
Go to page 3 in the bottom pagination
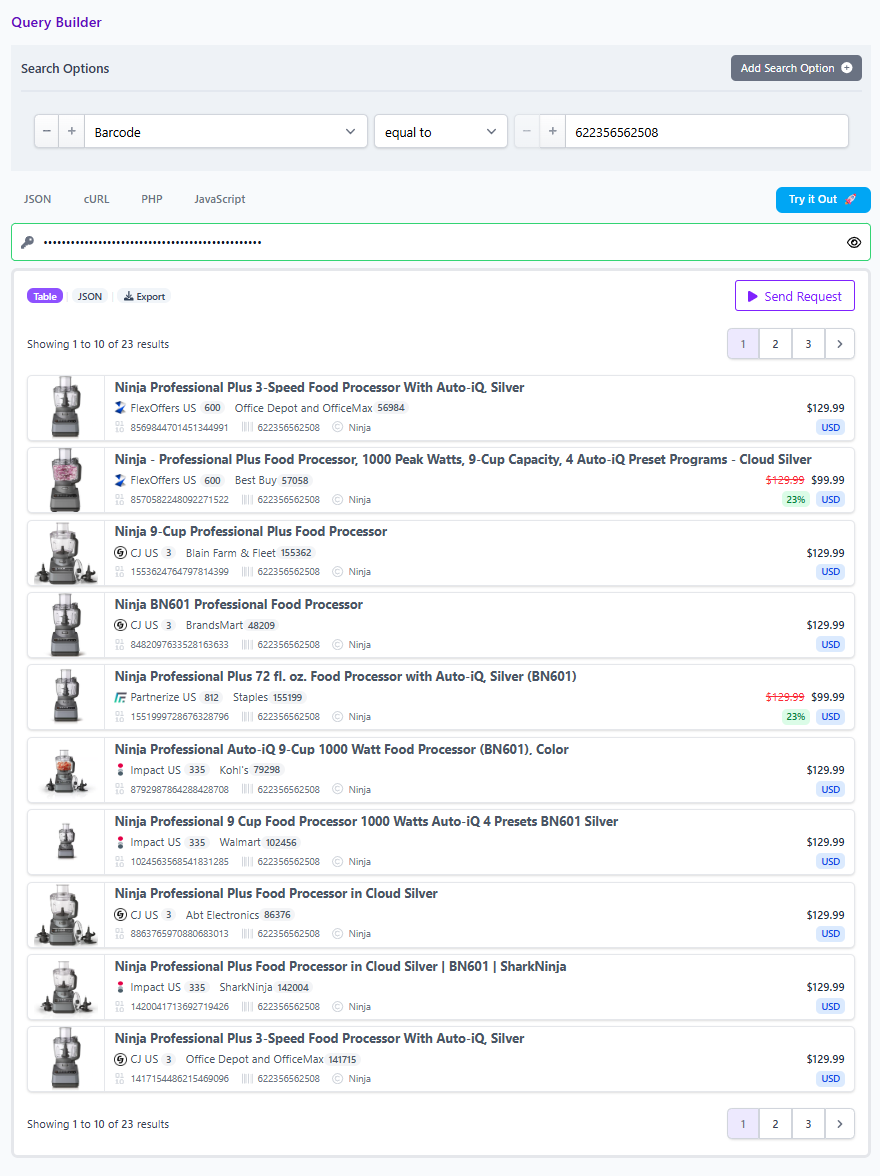(x=808, y=1124)
